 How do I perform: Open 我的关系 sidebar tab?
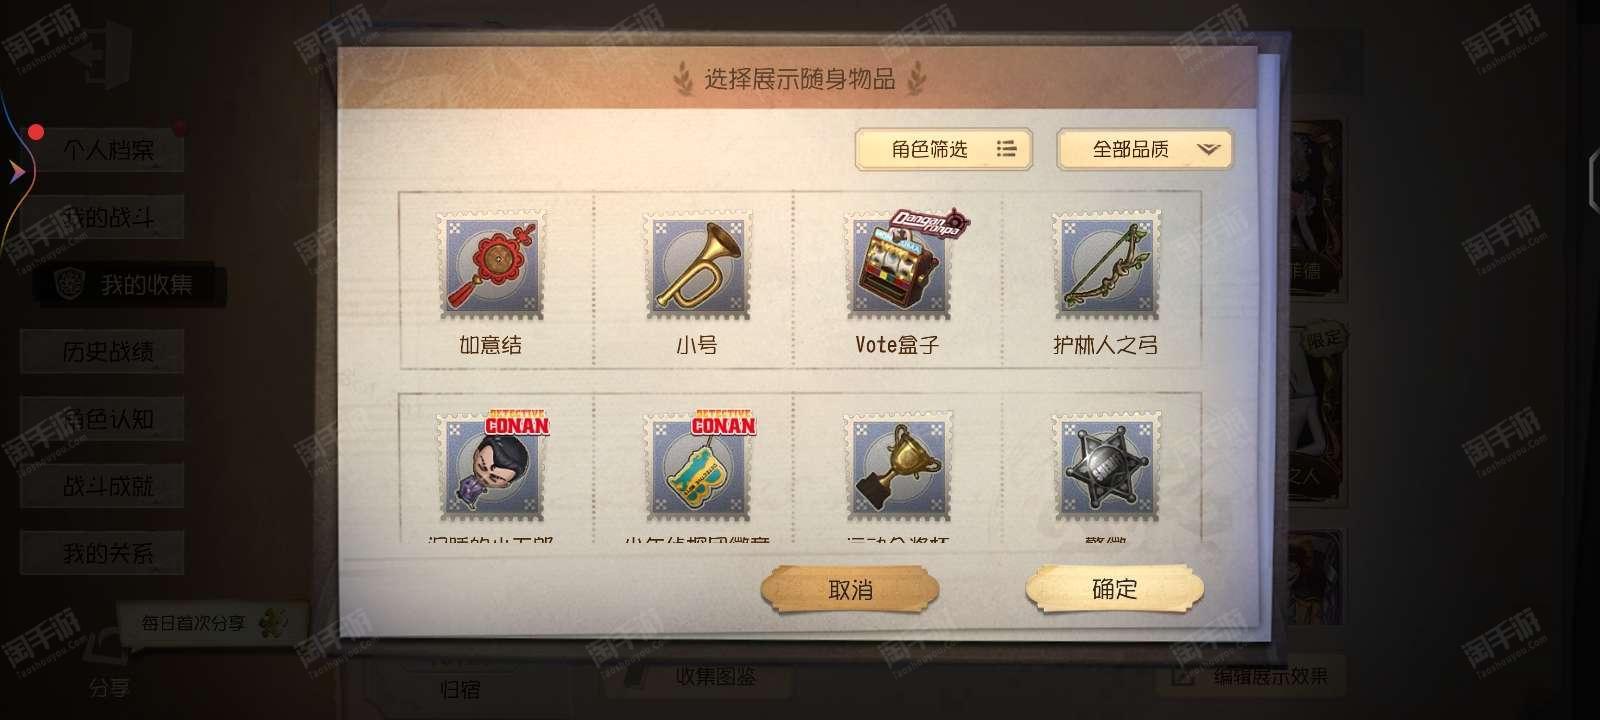click(x=107, y=553)
